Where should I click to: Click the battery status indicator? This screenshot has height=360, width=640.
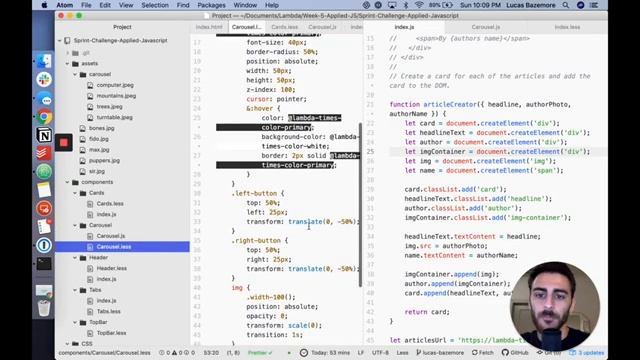[441, 5]
